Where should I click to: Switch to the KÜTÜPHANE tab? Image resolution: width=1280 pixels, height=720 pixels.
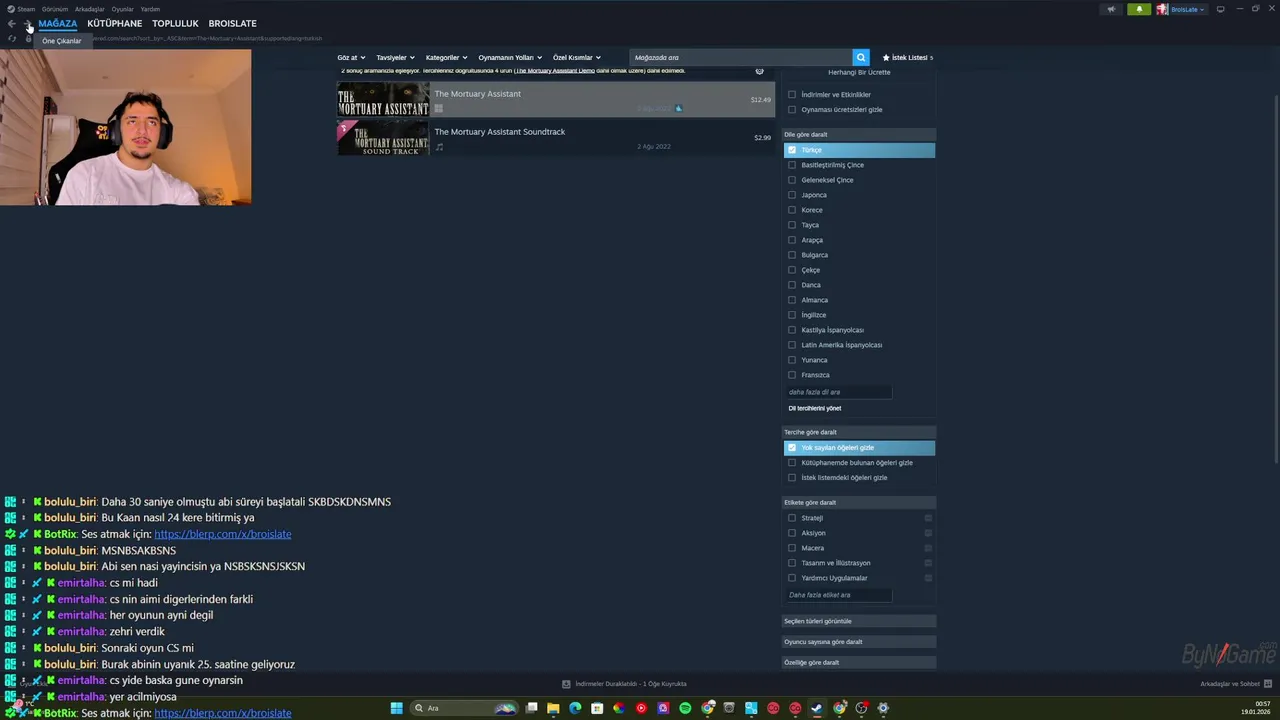(x=115, y=24)
